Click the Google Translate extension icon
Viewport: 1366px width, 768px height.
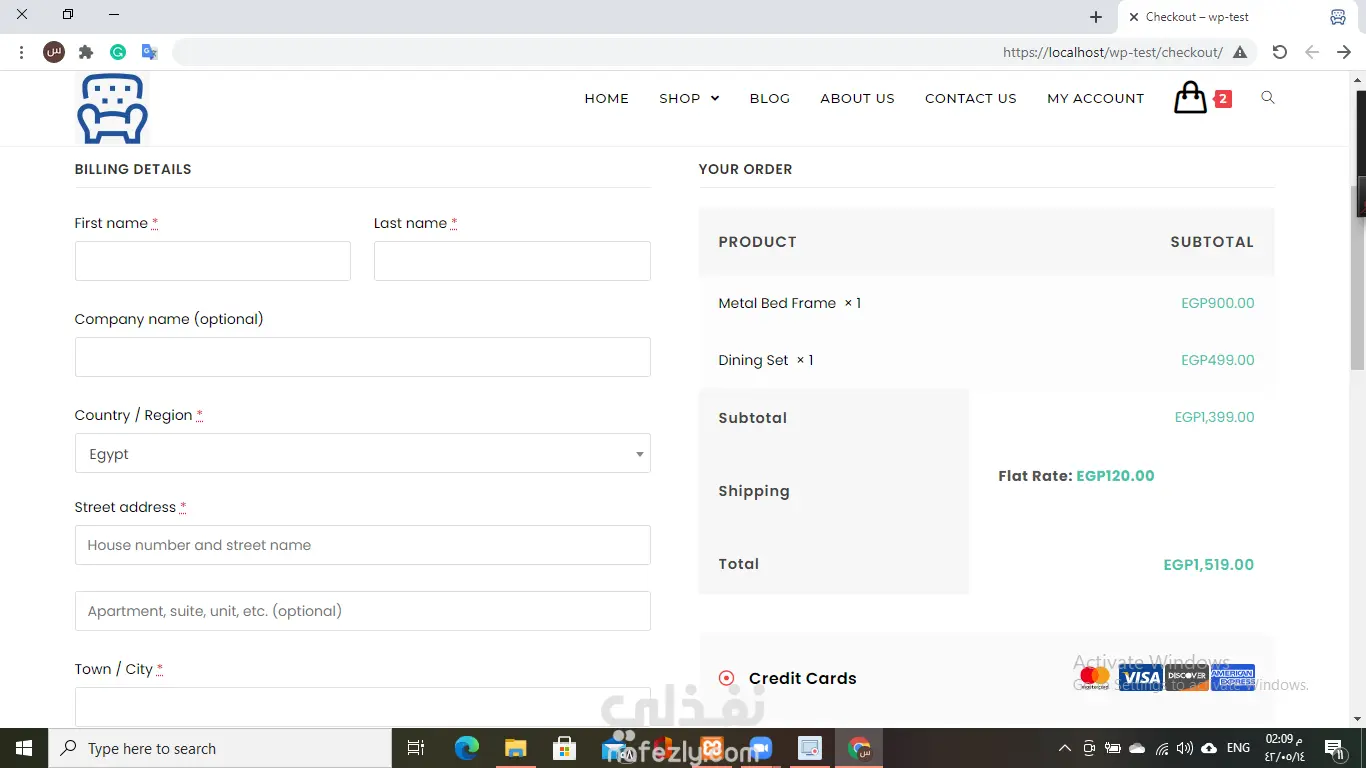tap(150, 52)
